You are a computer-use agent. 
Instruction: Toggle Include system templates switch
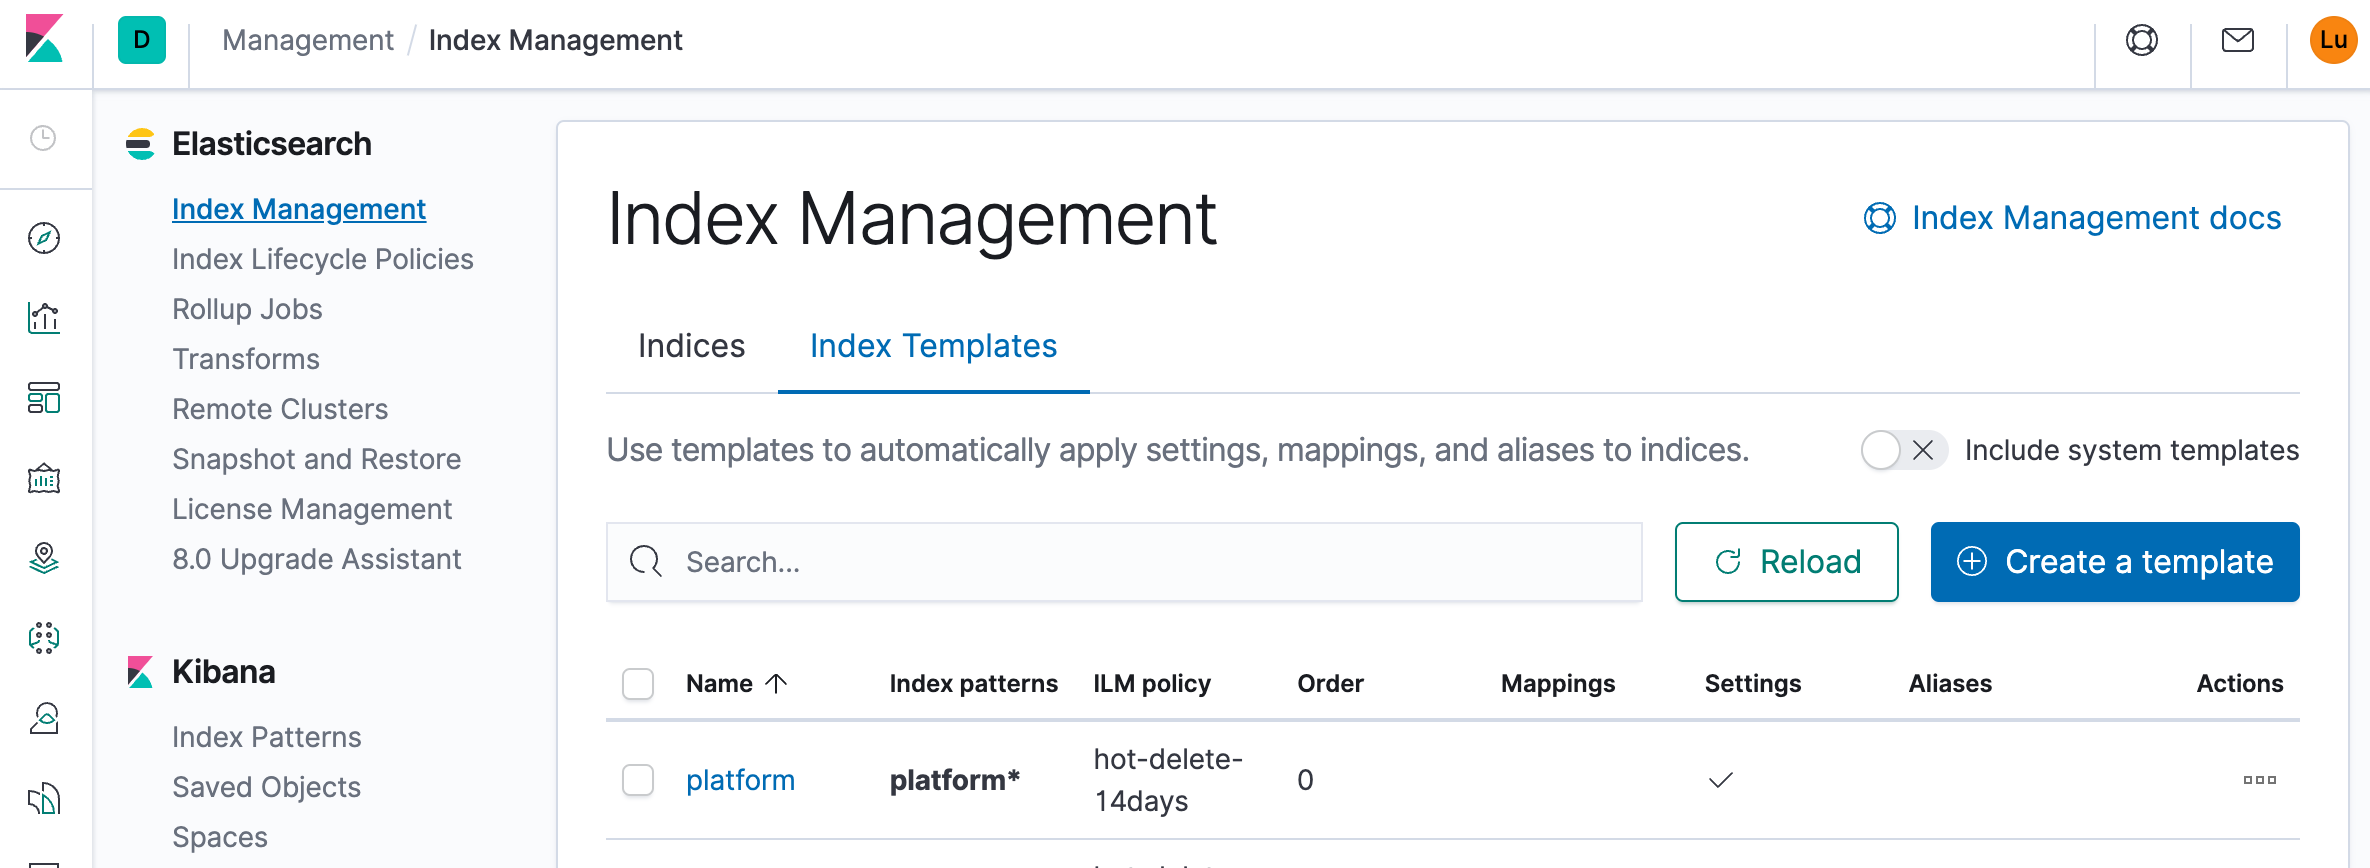pos(1904,450)
